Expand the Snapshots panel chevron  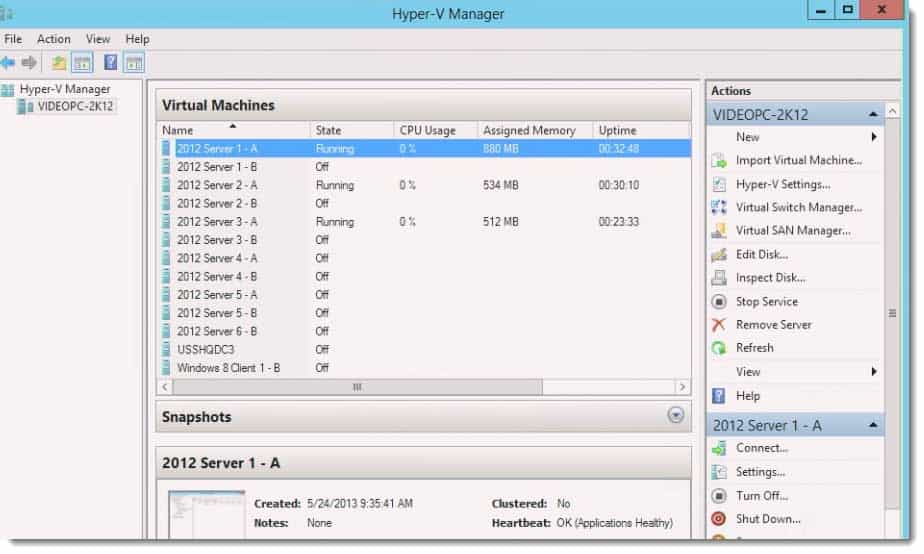[x=676, y=415]
